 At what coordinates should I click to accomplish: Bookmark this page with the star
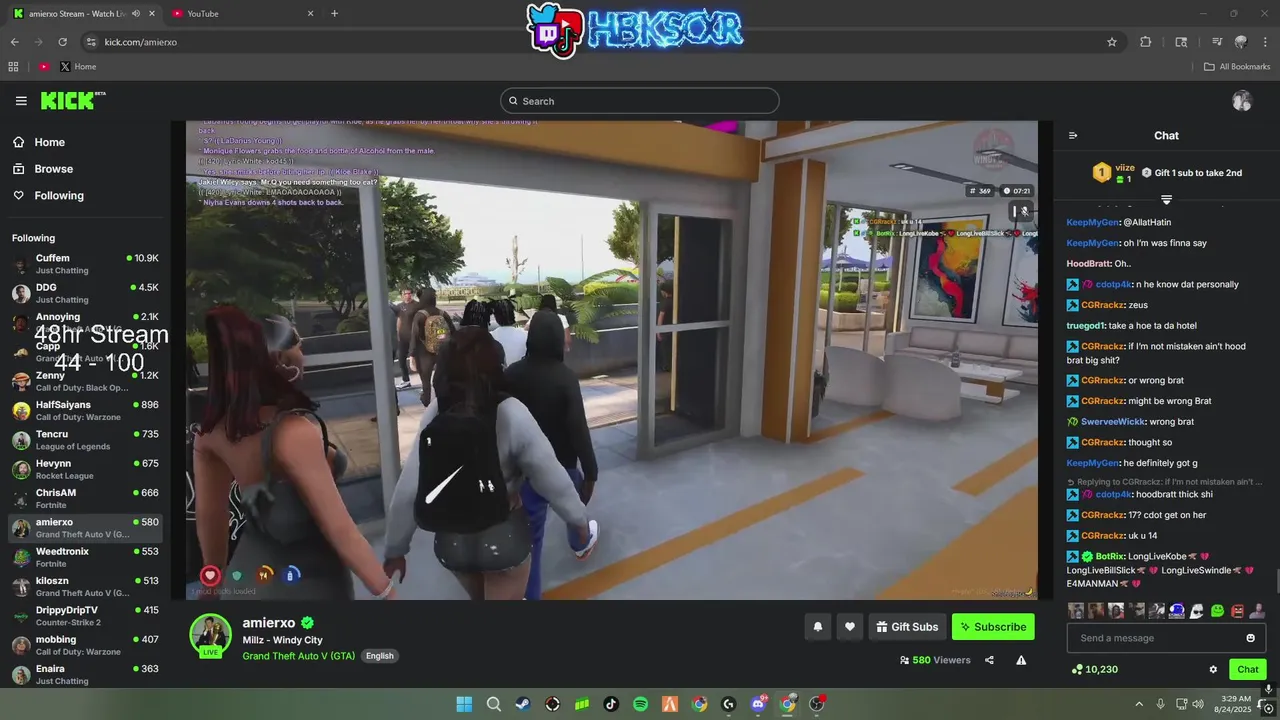click(1112, 42)
